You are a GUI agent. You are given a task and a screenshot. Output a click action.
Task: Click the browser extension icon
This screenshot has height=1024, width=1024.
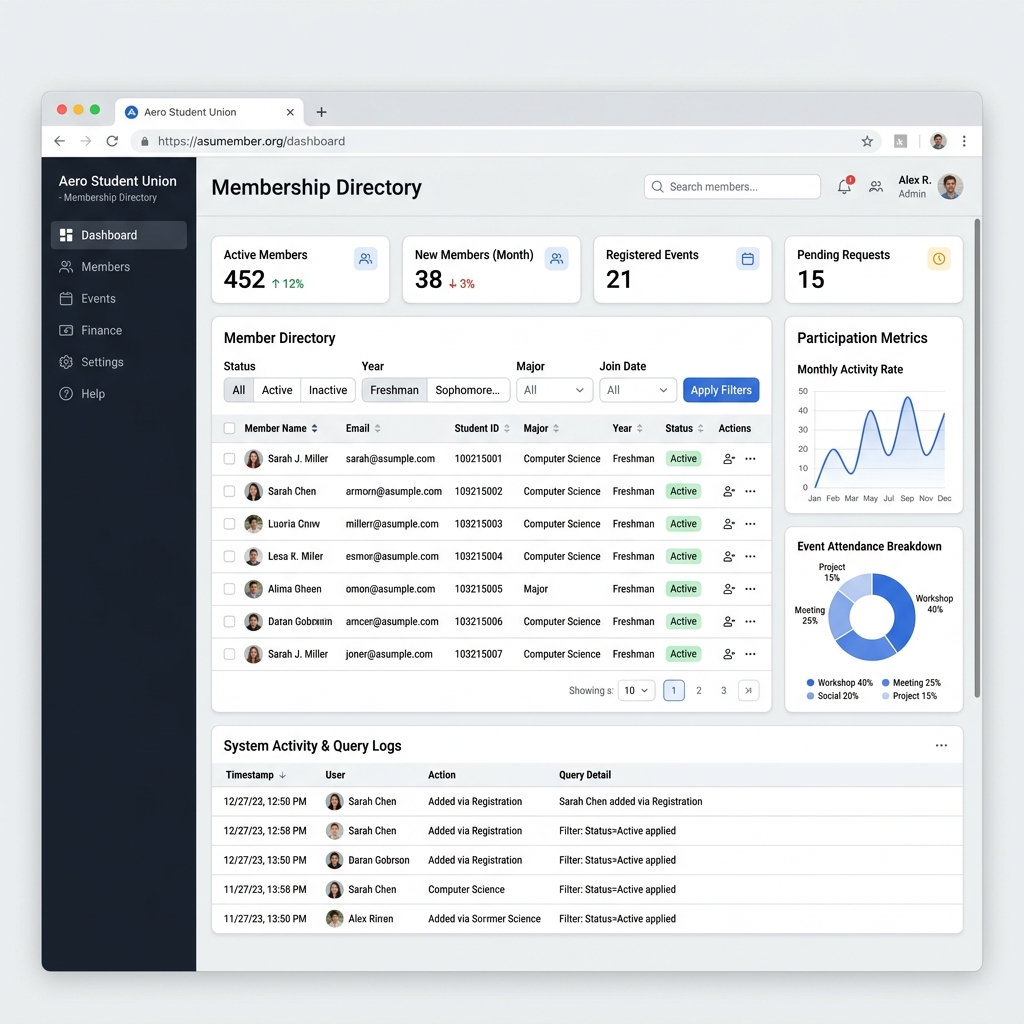(x=901, y=141)
